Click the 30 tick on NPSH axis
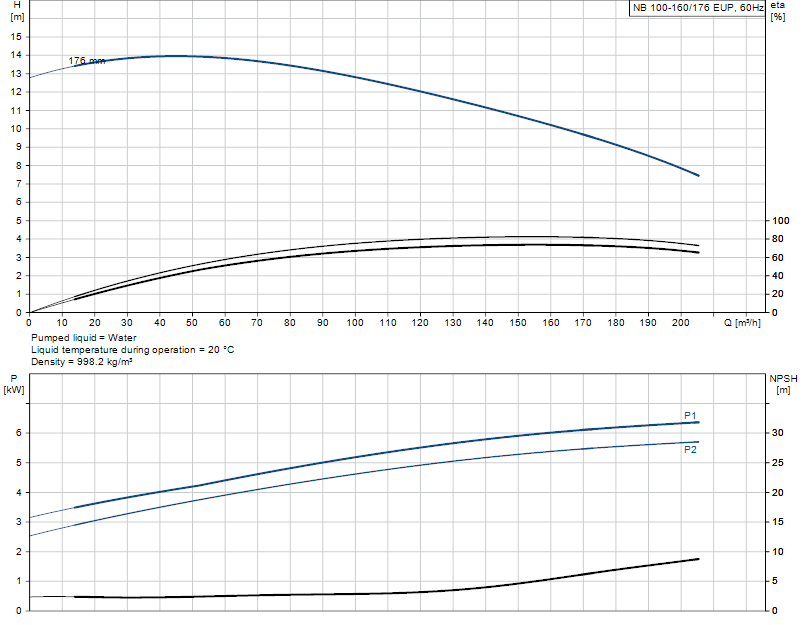 tap(777, 433)
